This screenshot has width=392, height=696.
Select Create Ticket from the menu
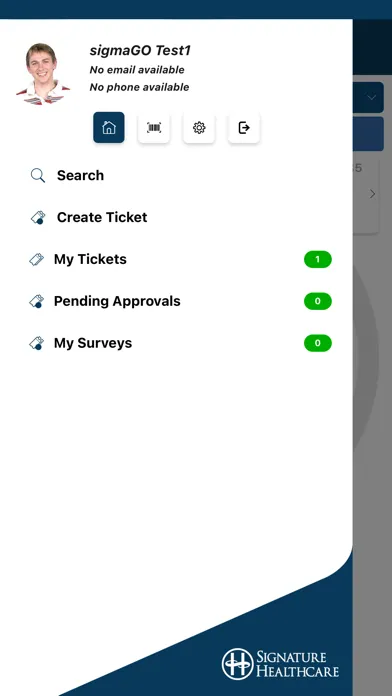point(102,217)
